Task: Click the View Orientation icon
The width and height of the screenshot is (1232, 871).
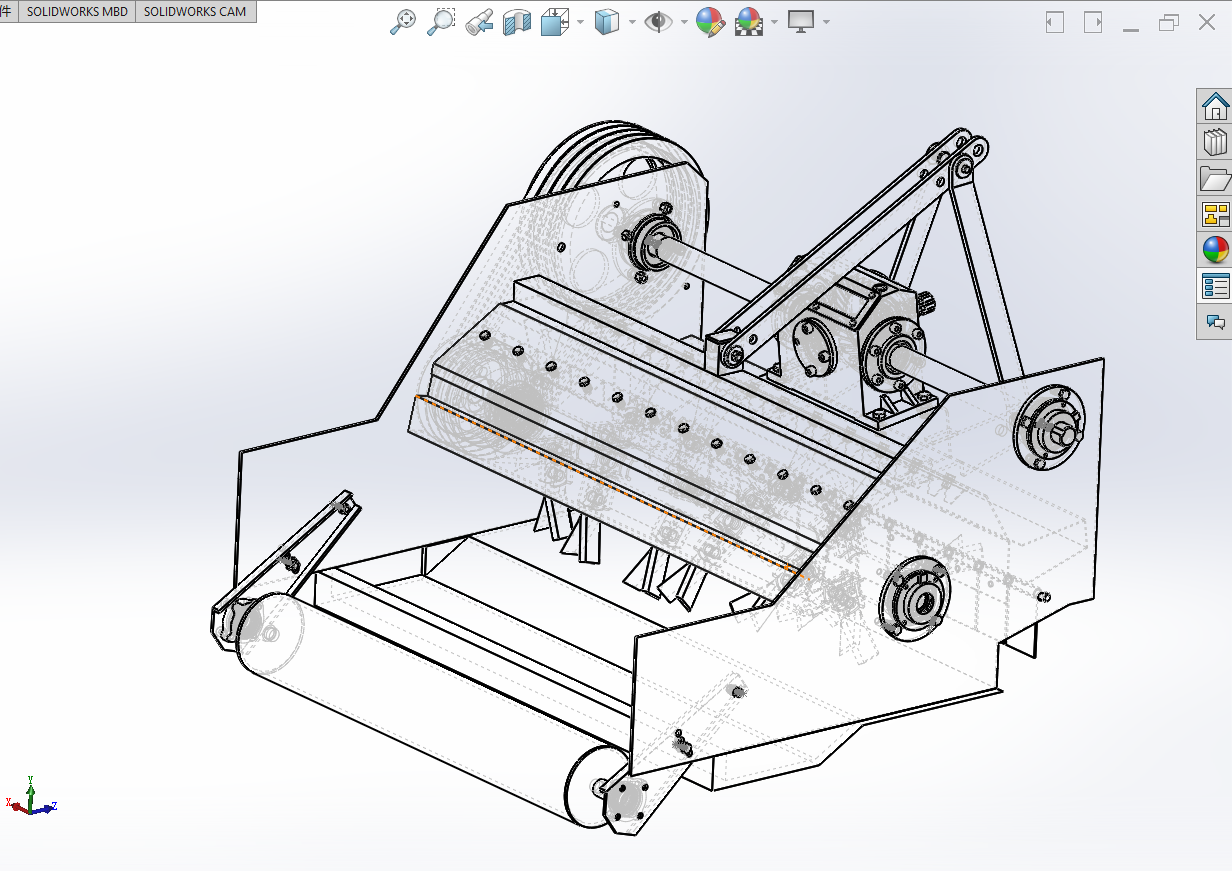Action: tap(554, 22)
